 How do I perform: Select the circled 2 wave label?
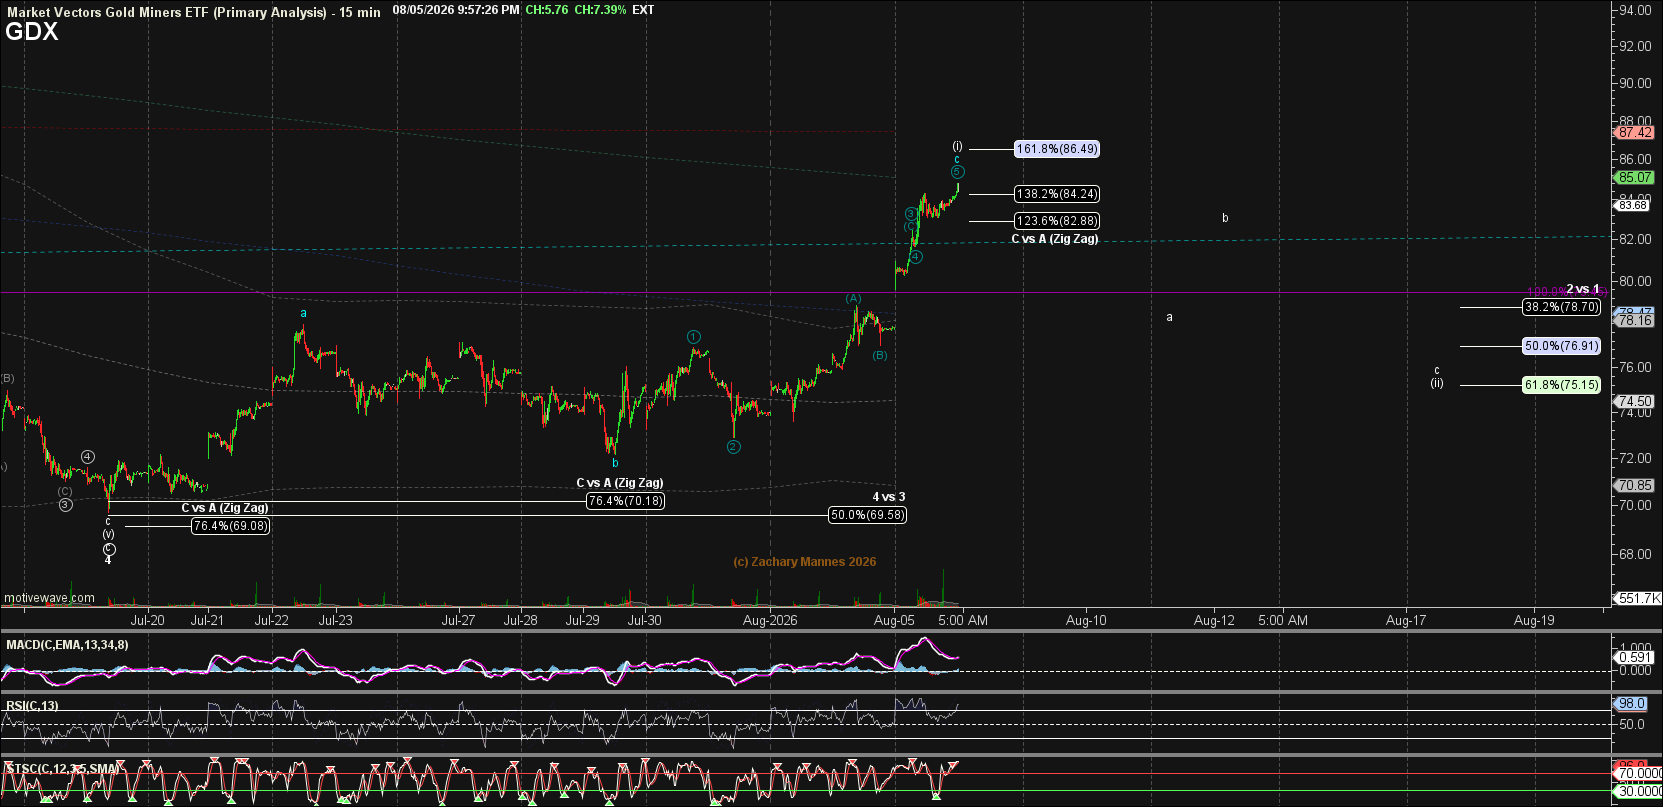click(734, 446)
